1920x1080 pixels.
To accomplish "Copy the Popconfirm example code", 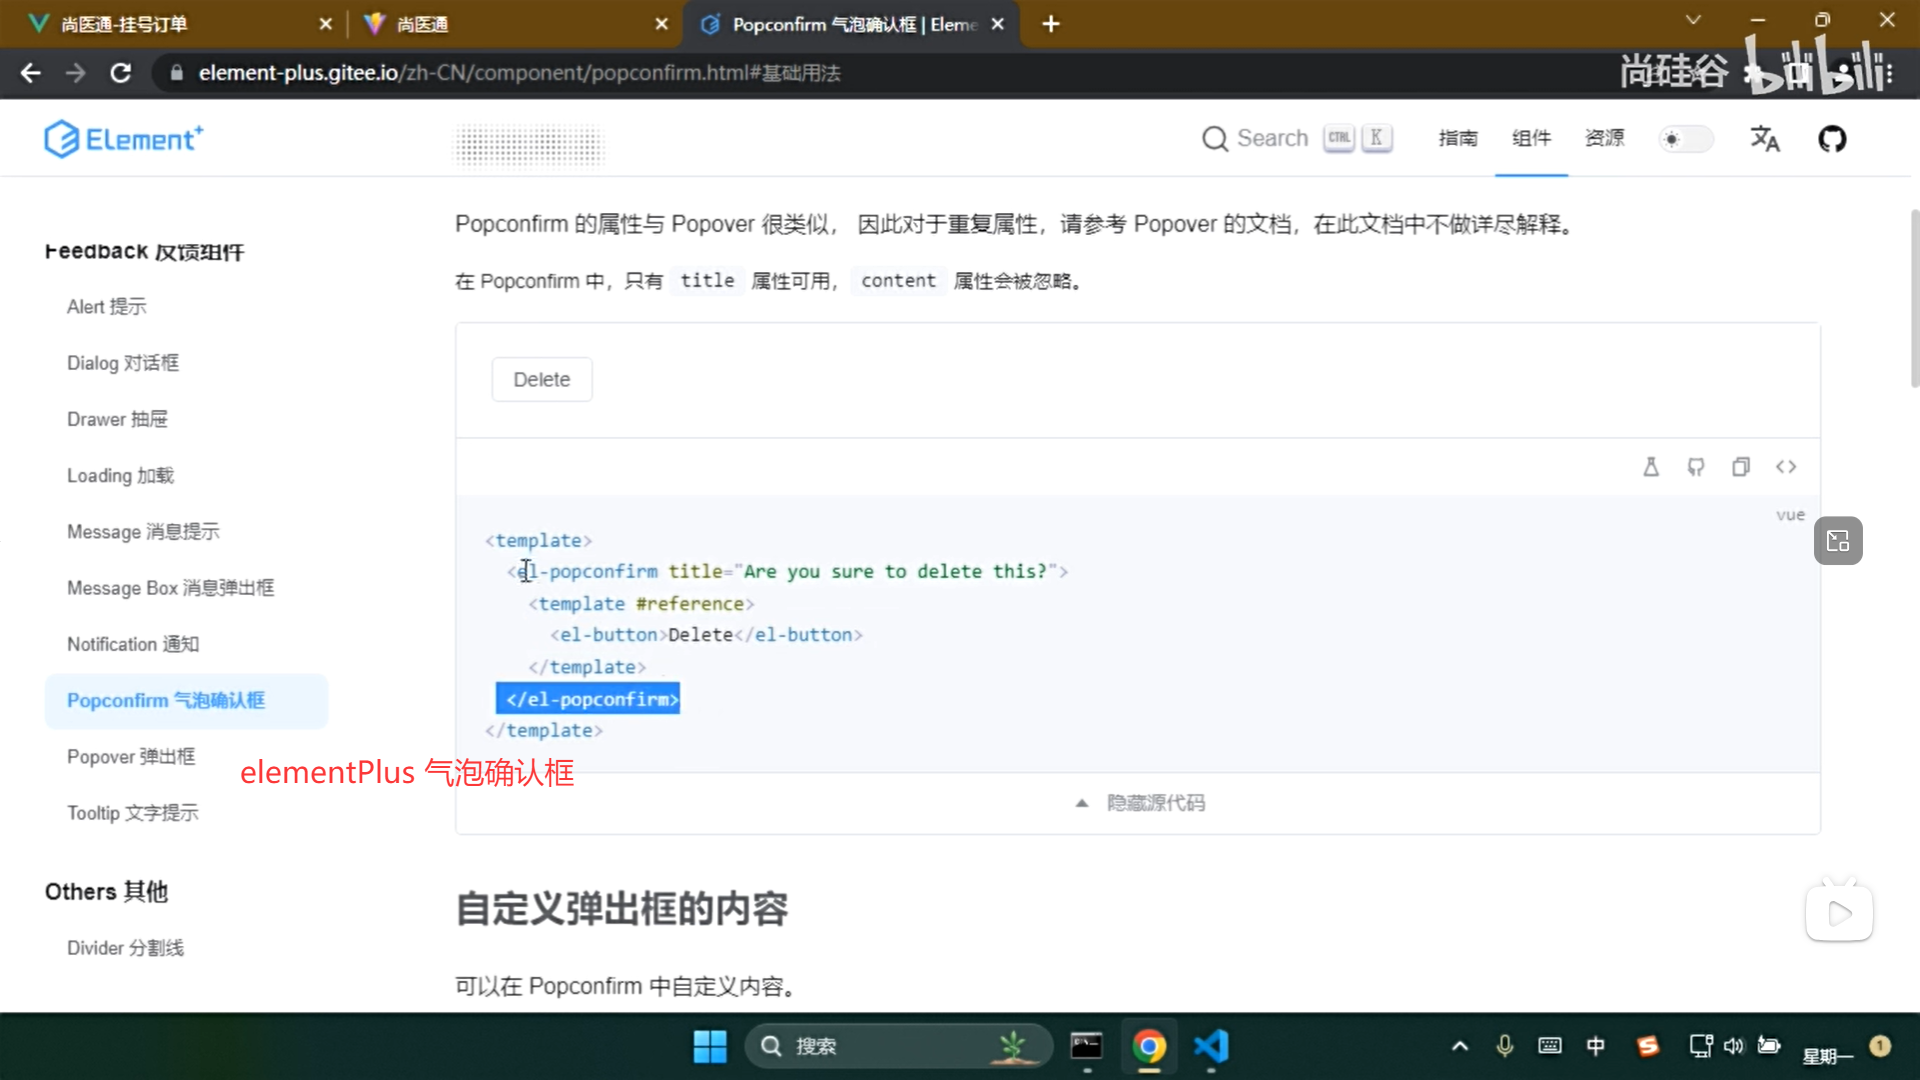I will pyautogui.click(x=1741, y=466).
